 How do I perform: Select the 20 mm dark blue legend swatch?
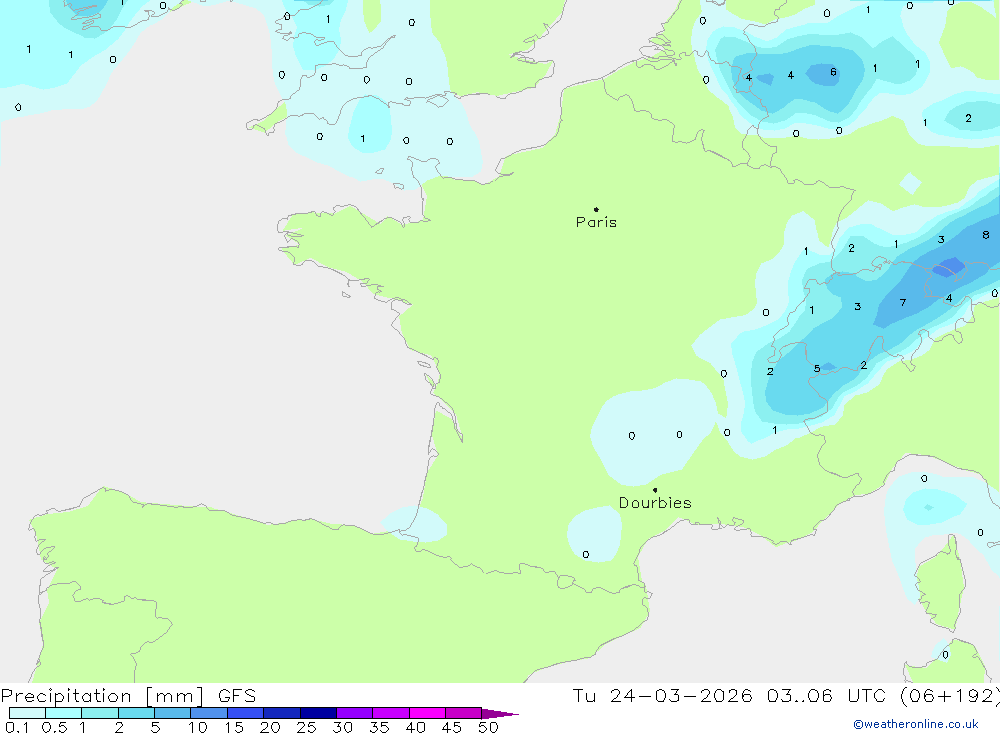pos(281,713)
